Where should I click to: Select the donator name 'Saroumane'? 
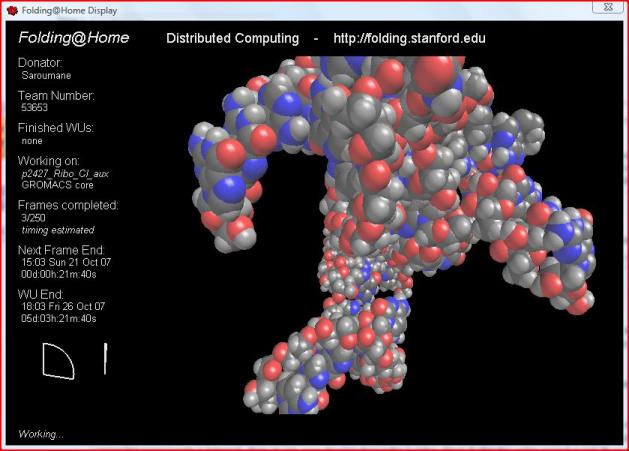tap(46, 75)
